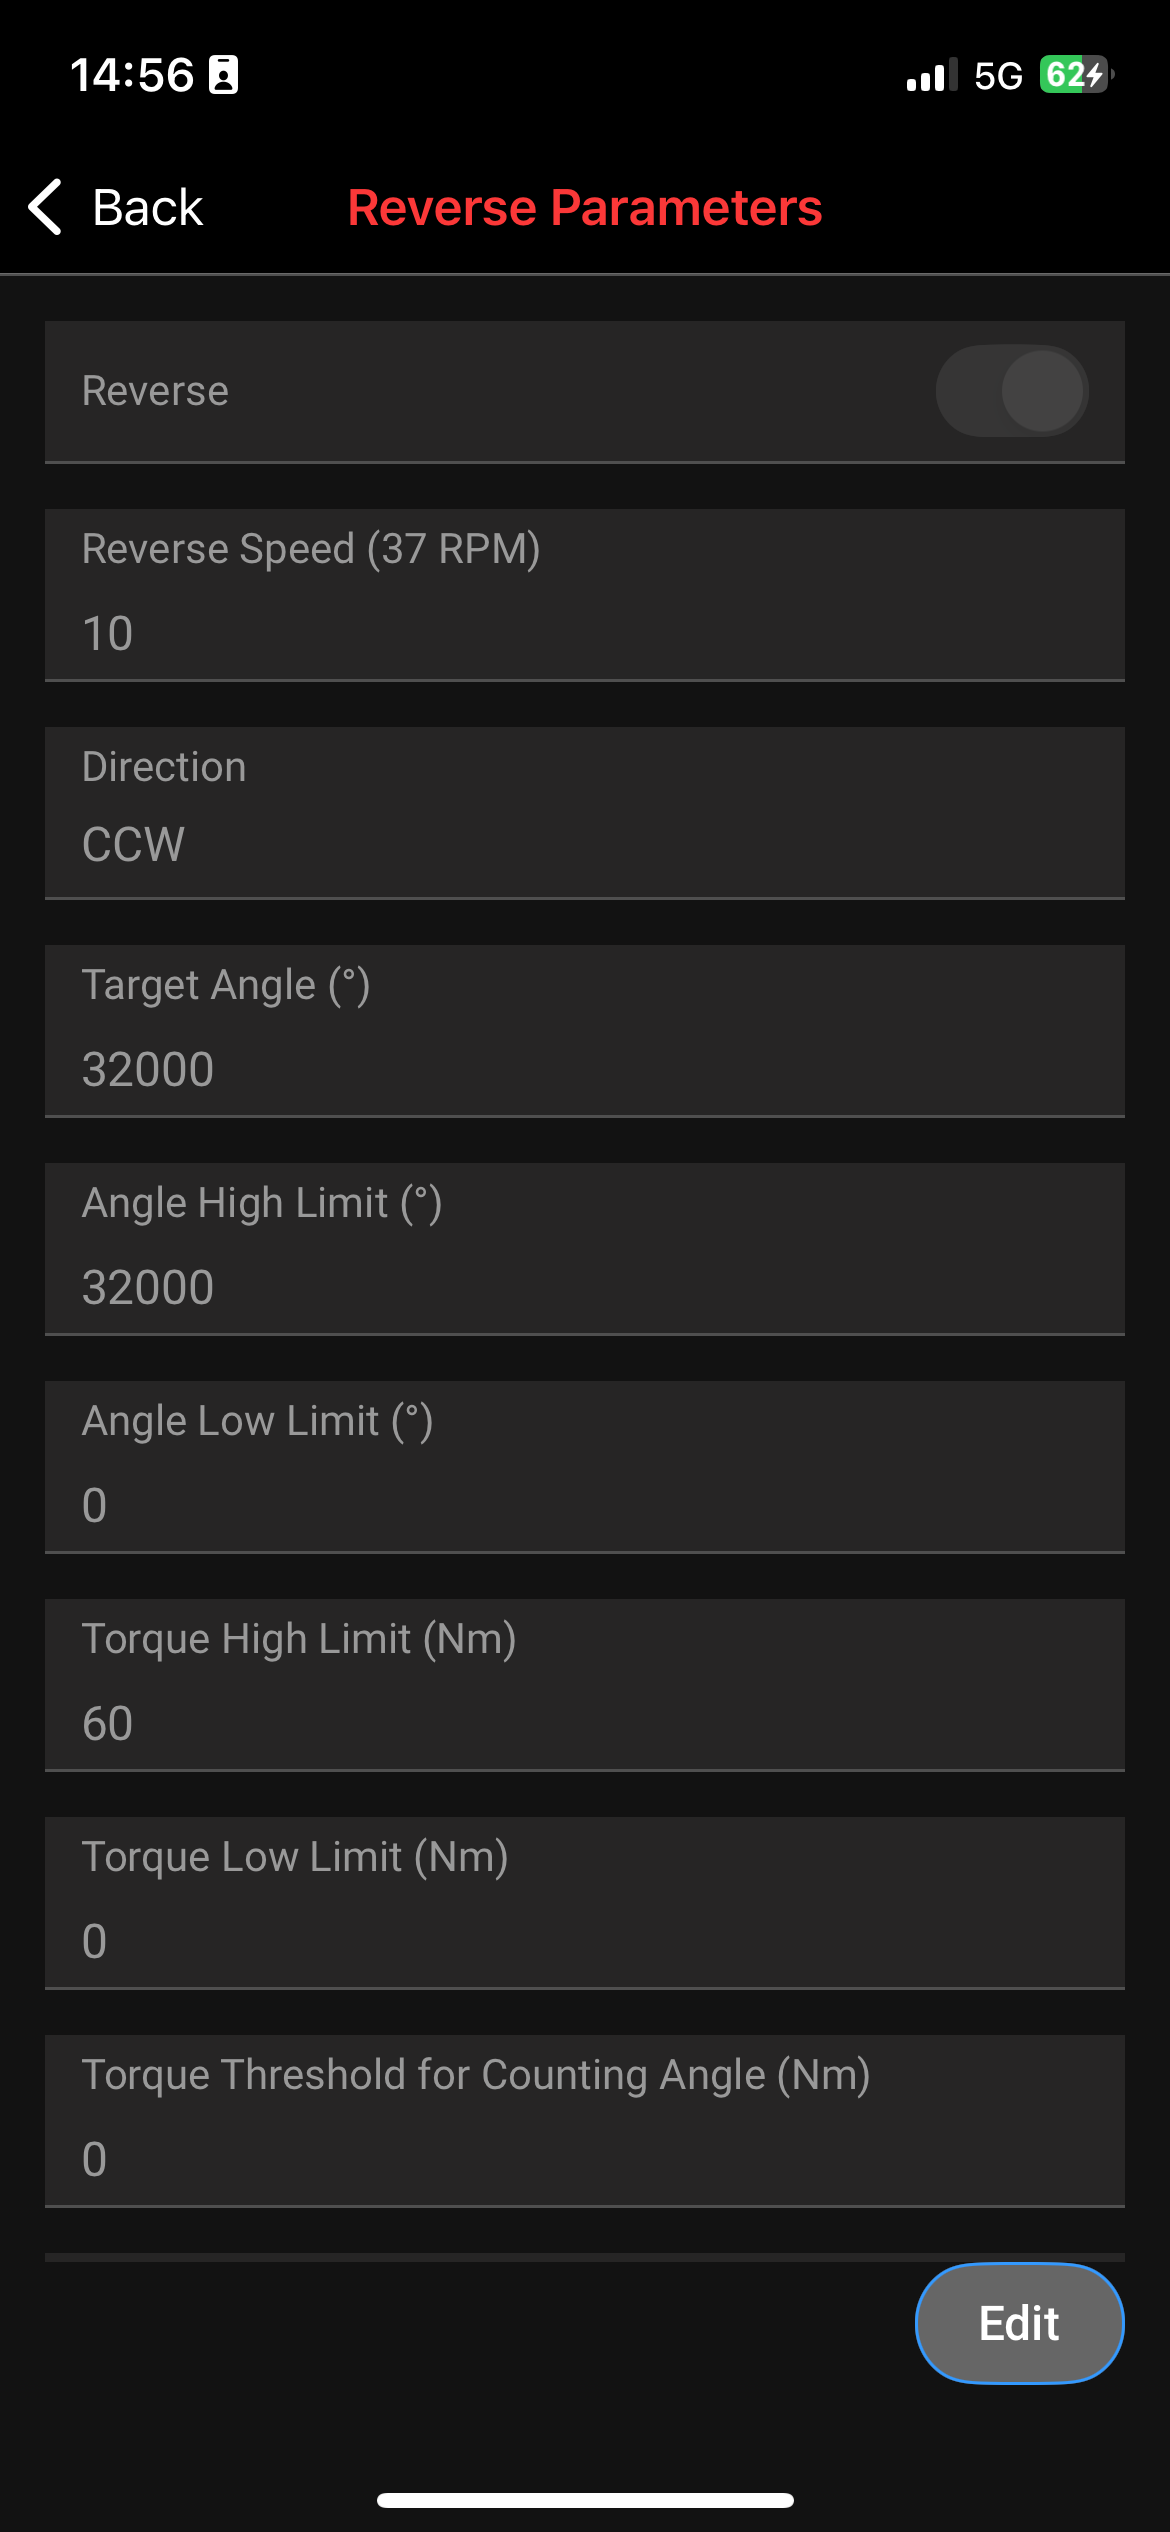Tap the back chevron arrow icon
1170x2532 pixels.
click(46, 207)
